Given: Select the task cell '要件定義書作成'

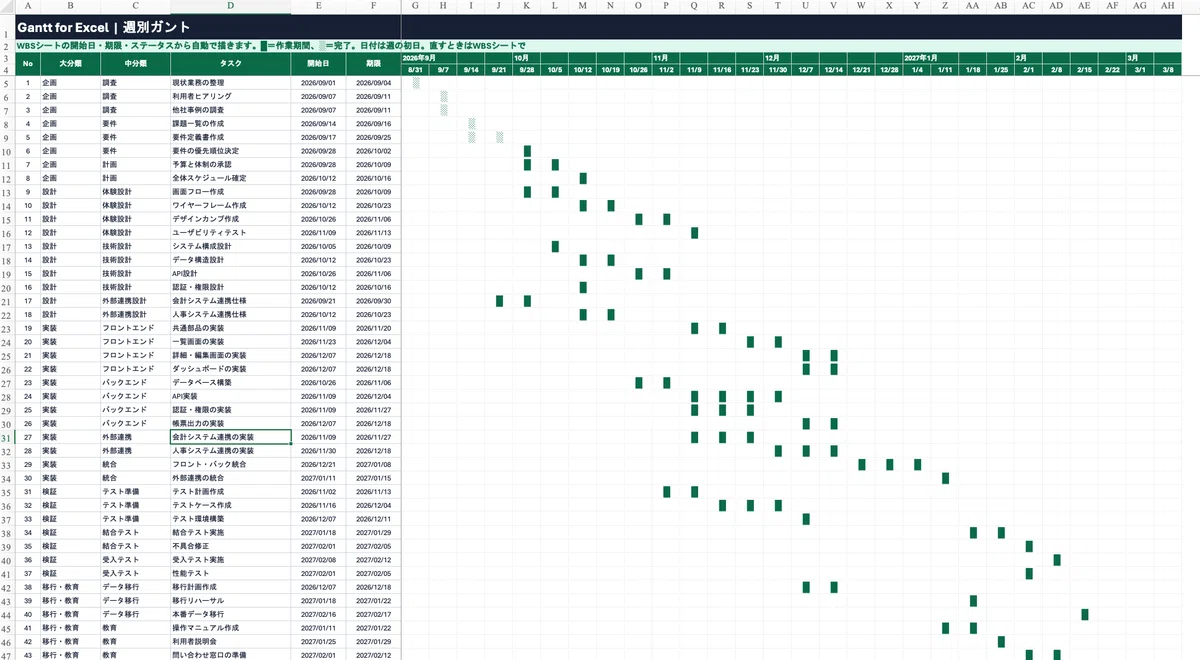Looking at the screenshot, I should pos(231,137).
